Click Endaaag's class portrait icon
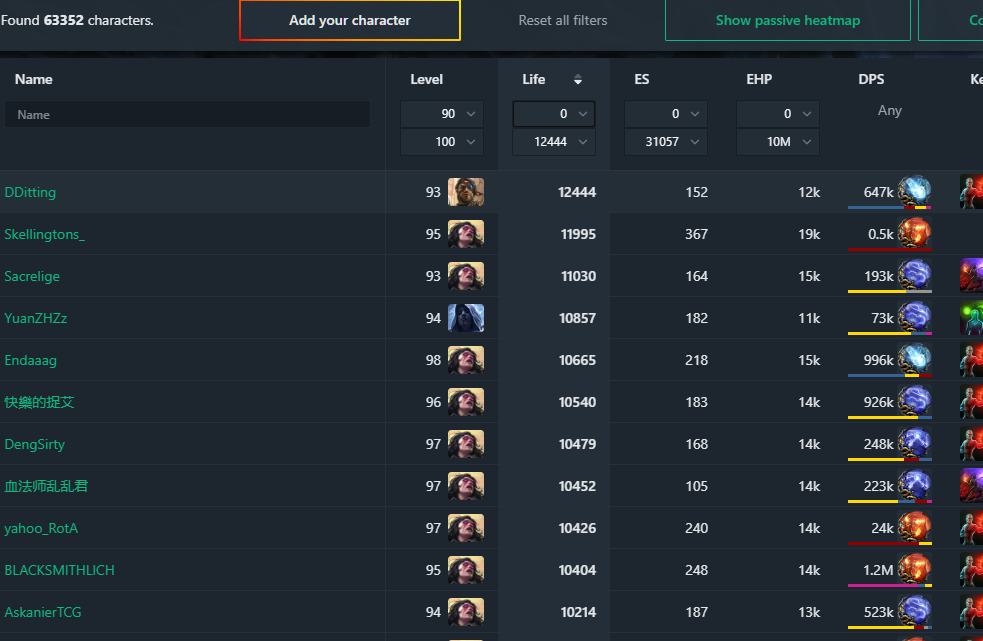The image size is (983, 641). 466,360
